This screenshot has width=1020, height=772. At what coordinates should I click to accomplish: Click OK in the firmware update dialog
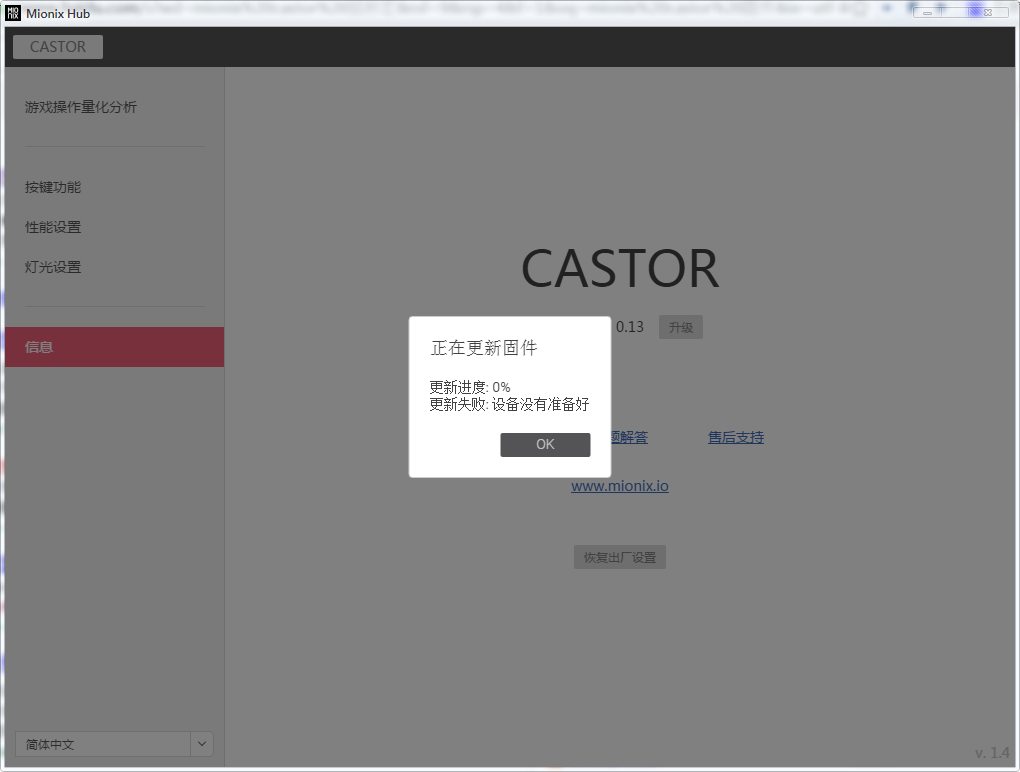pos(545,445)
